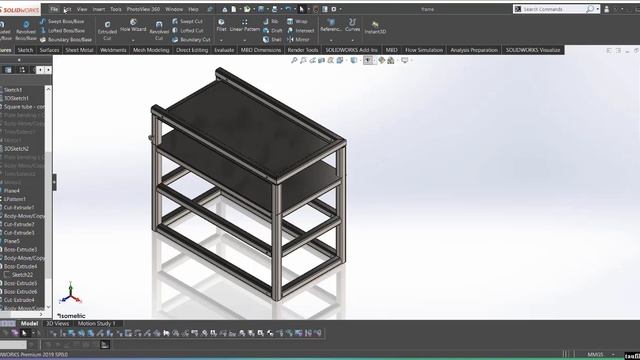Select the Lofted Boss/Base tool

click(62, 31)
